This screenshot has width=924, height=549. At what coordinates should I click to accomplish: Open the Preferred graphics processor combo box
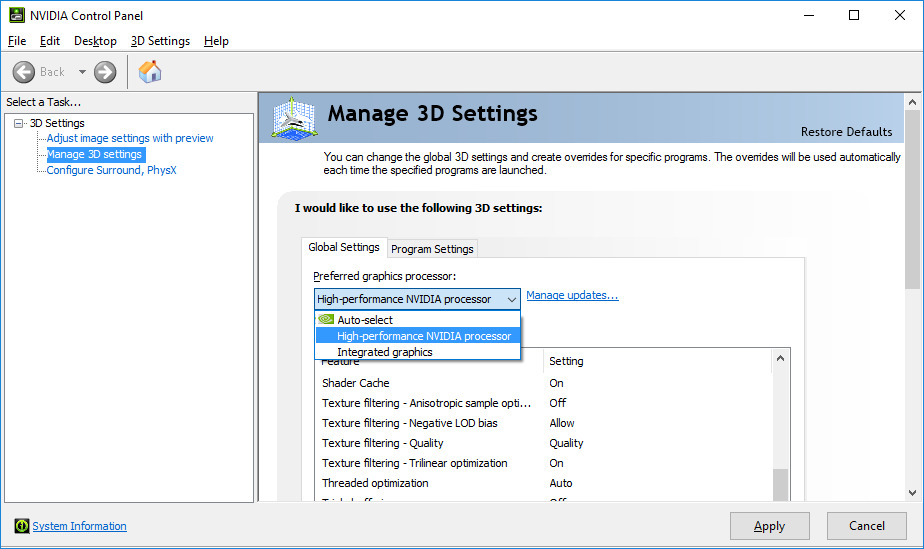(417, 299)
